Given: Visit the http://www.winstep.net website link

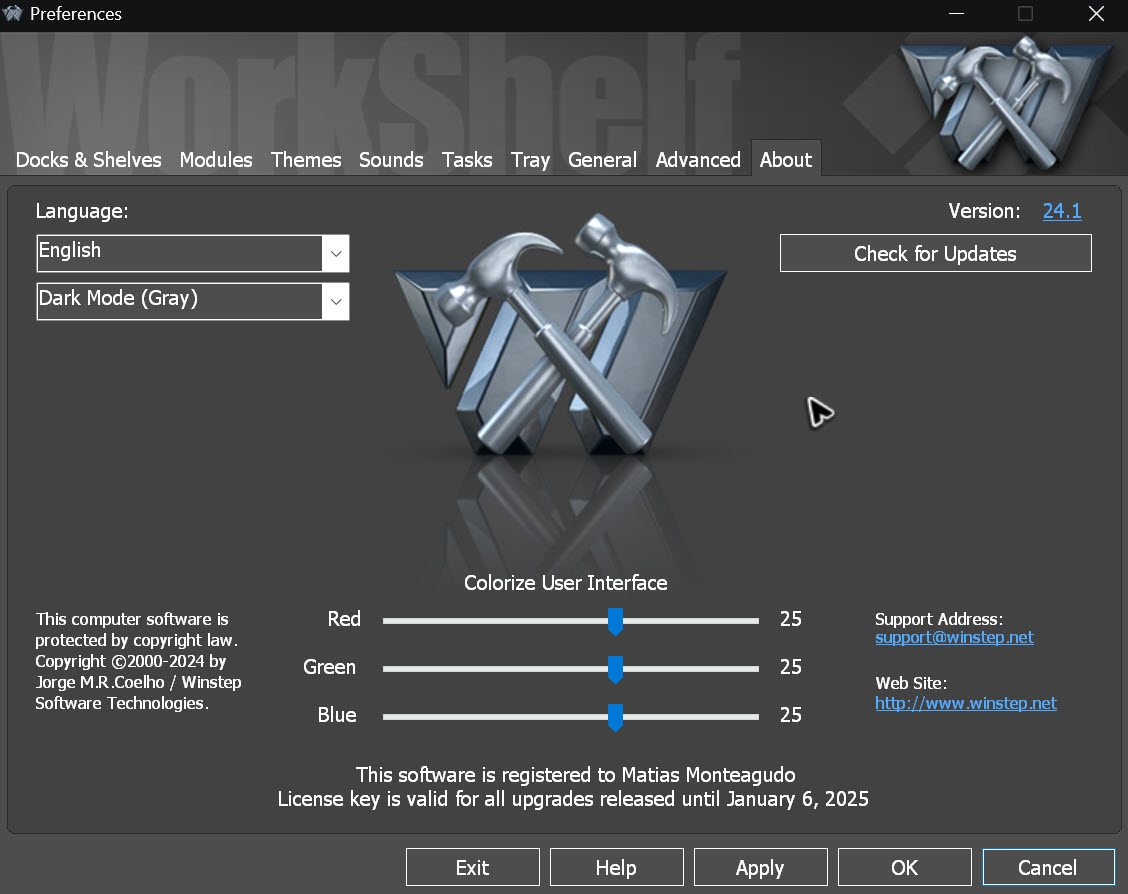Looking at the screenshot, I should tap(965, 703).
